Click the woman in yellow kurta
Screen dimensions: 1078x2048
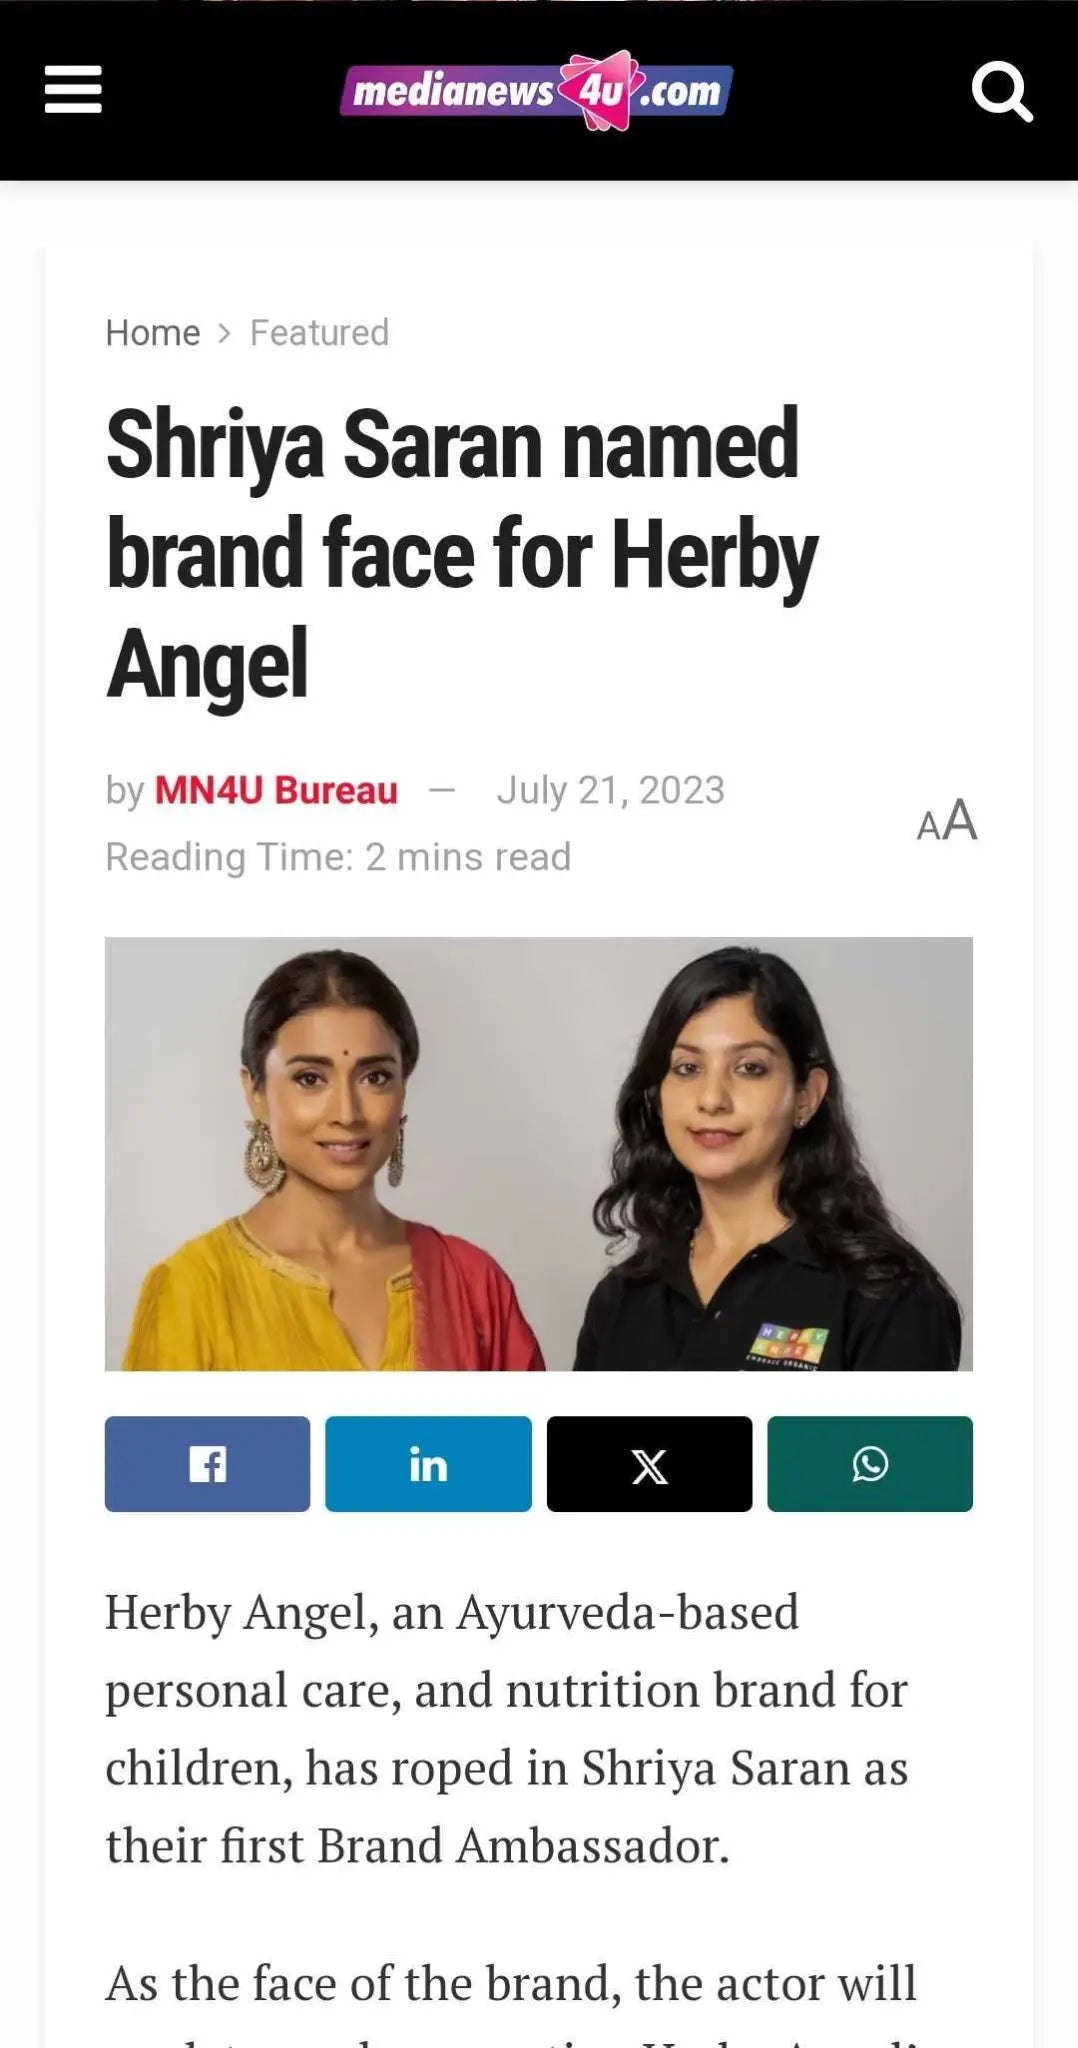click(x=330, y=1160)
